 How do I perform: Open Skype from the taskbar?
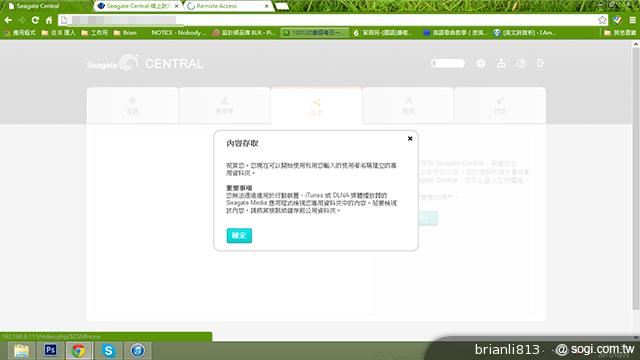pos(108,351)
